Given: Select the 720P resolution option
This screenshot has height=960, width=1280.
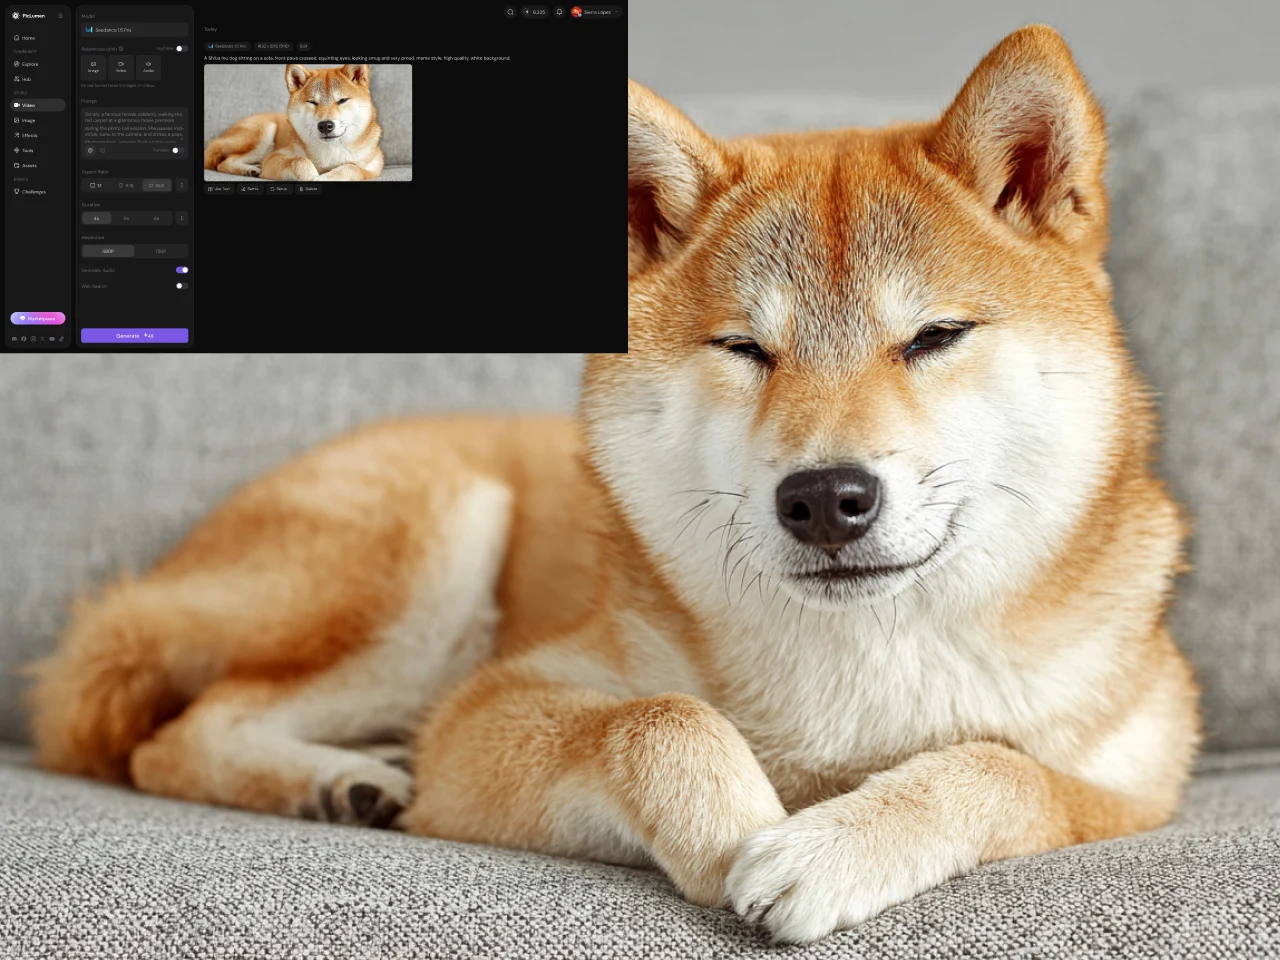Looking at the screenshot, I should pos(160,251).
